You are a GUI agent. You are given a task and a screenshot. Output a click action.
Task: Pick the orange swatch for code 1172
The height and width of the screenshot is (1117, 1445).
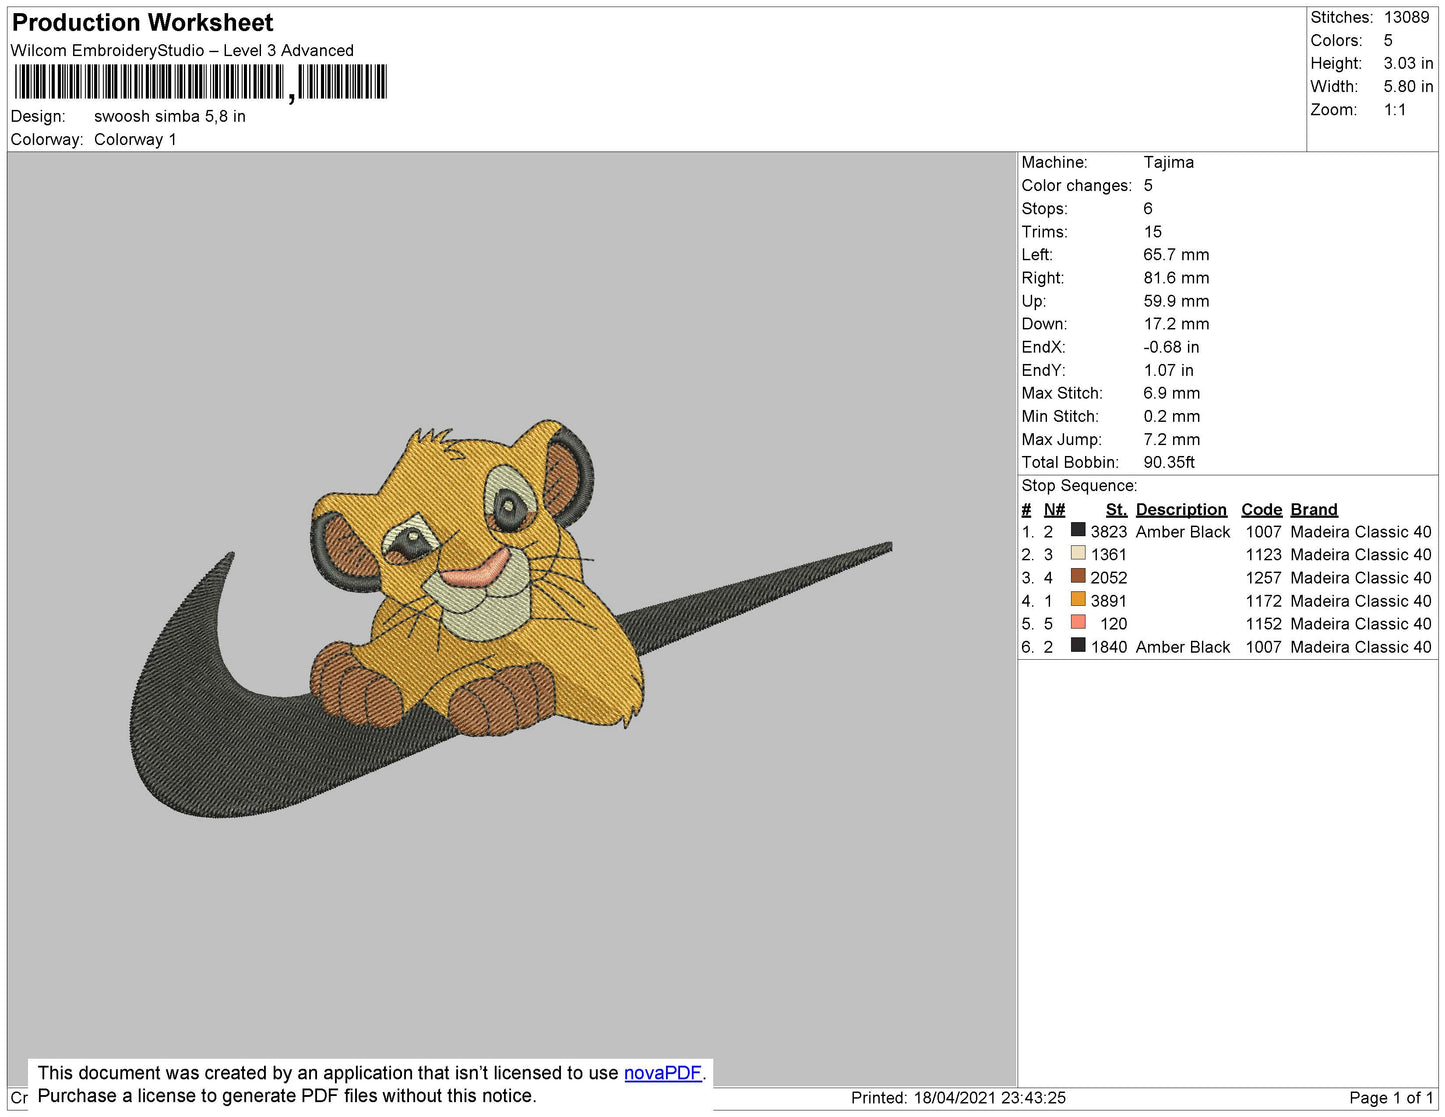(x=1078, y=599)
